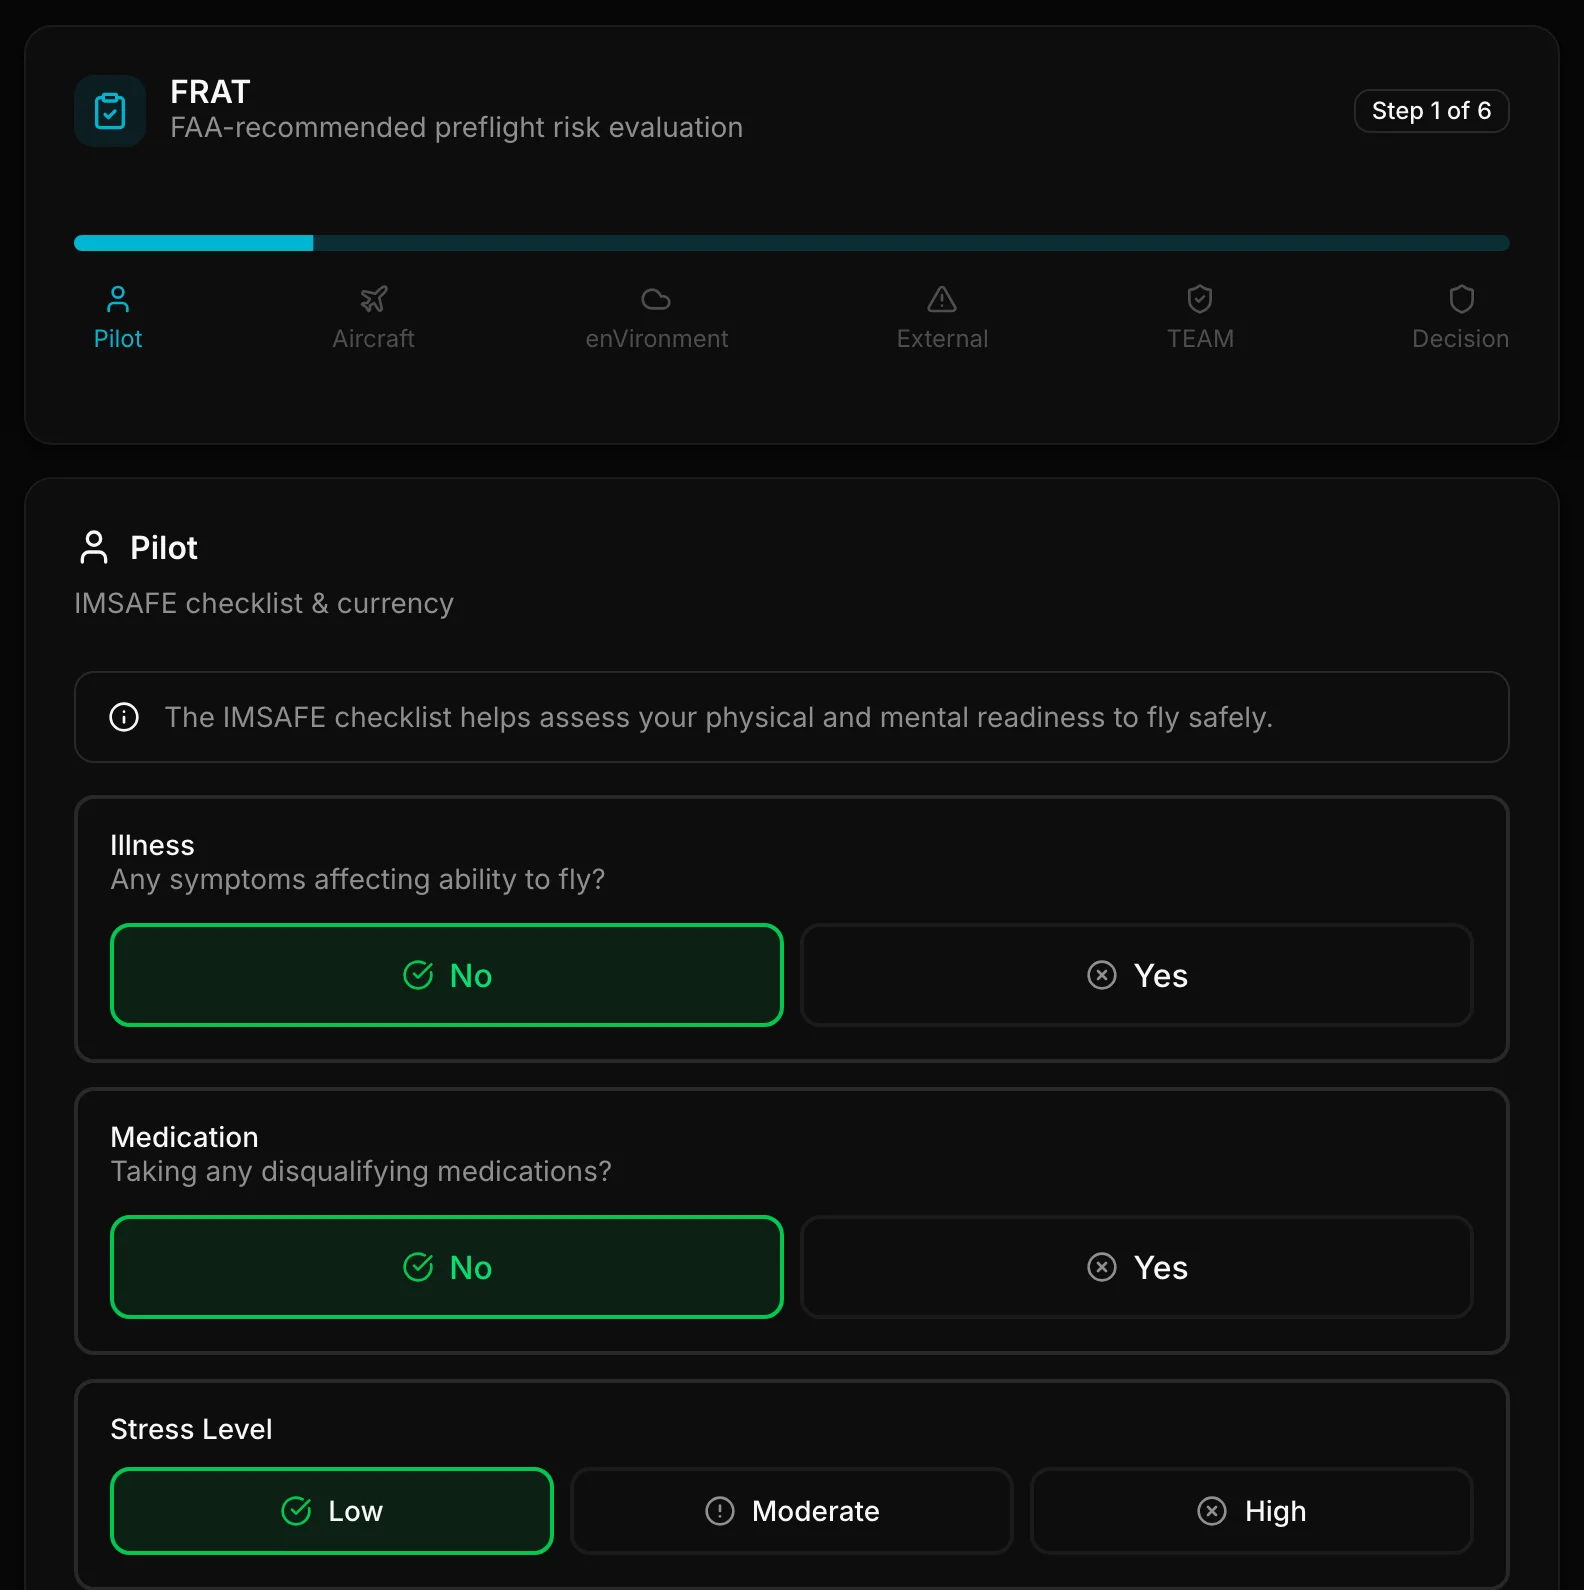Click 'FAA-recommended preflight risk evaluation' subtitle
1584x1590 pixels.
pos(457,128)
